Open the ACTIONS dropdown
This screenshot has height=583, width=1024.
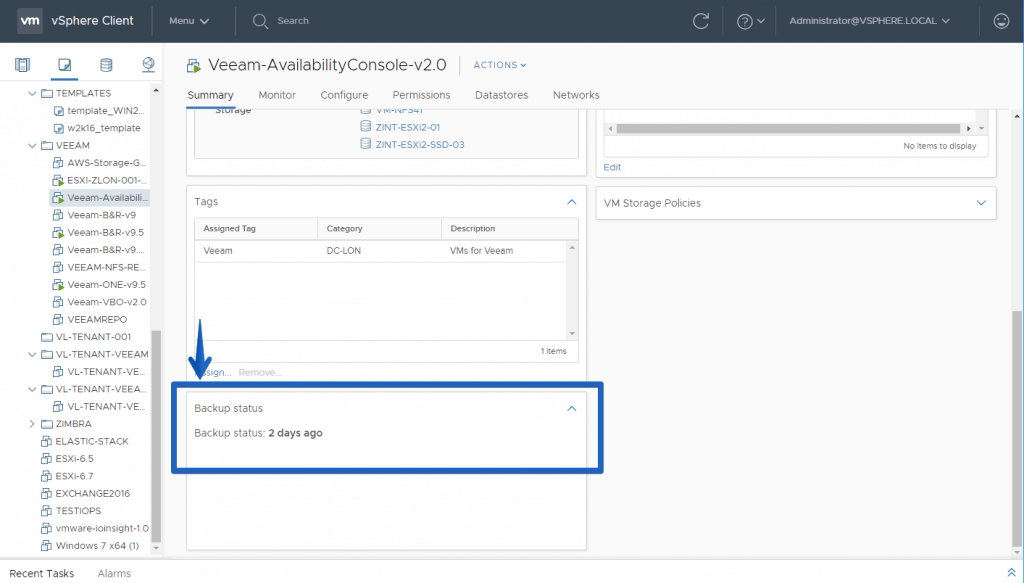pyautogui.click(x=500, y=65)
